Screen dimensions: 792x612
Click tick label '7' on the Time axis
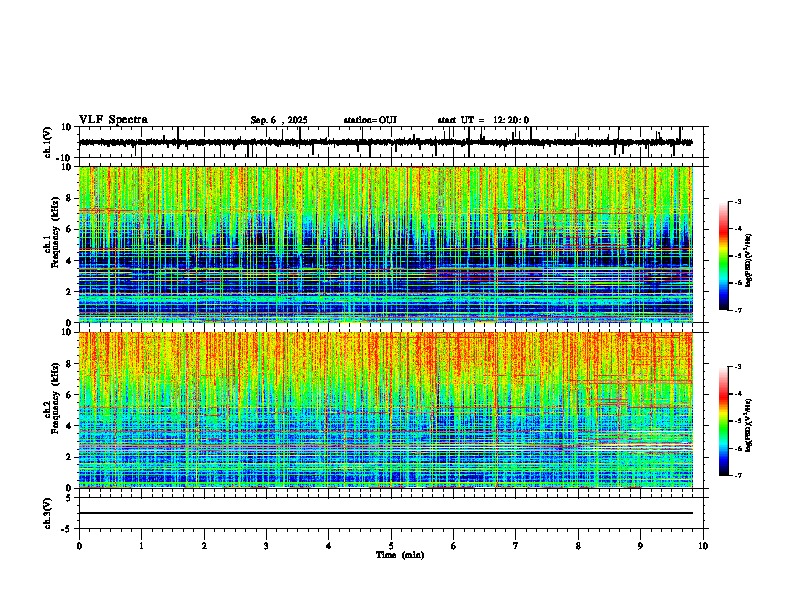pyautogui.click(x=516, y=546)
